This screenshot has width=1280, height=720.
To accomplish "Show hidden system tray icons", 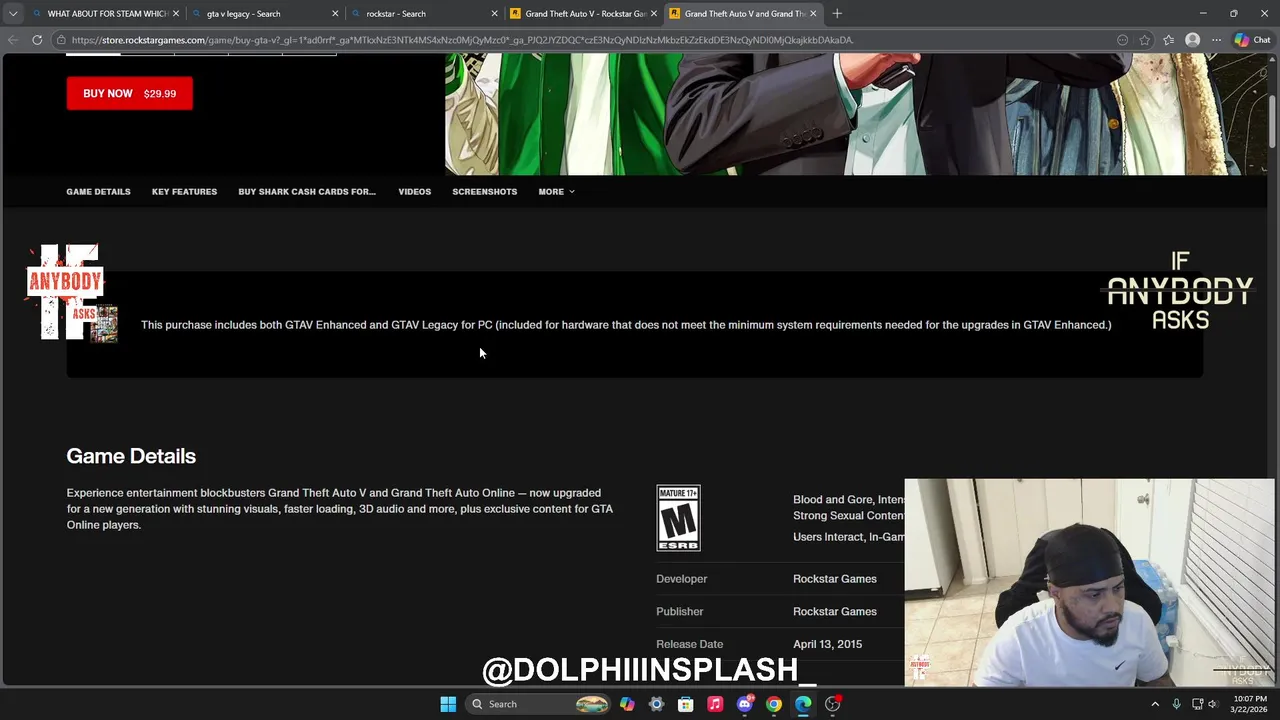I will pyautogui.click(x=1155, y=704).
